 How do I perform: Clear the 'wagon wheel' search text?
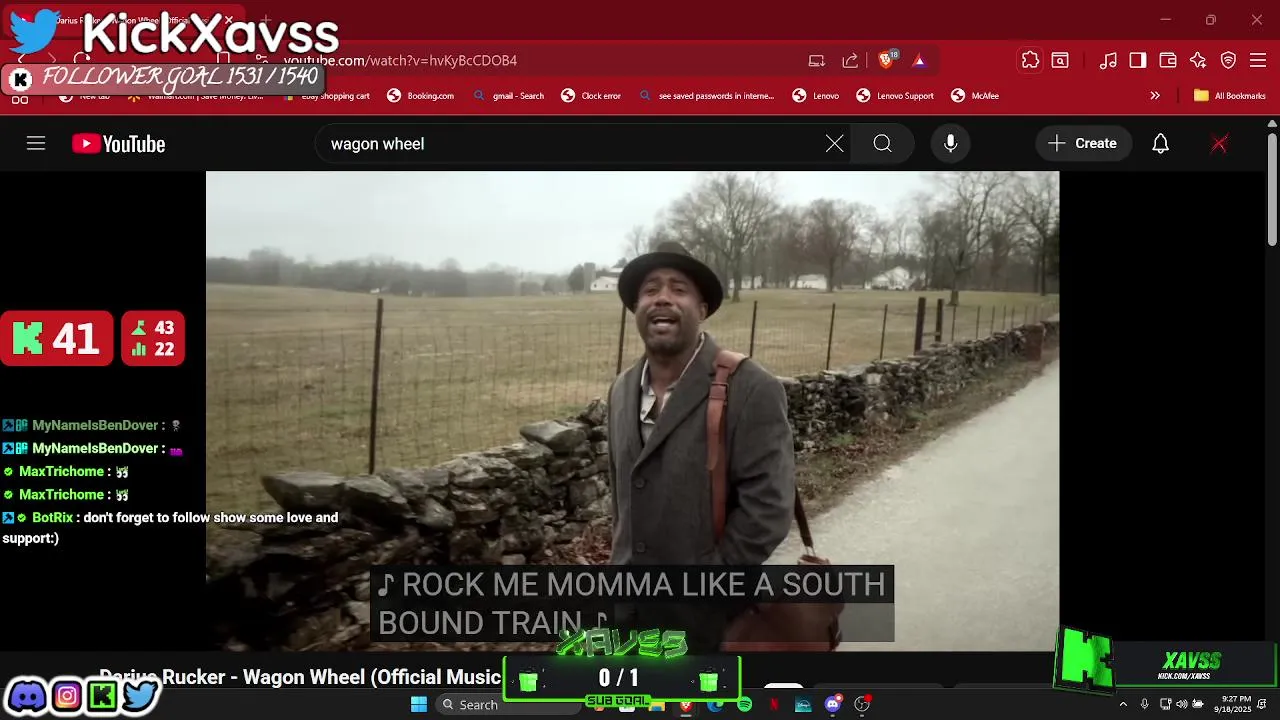pos(834,144)
